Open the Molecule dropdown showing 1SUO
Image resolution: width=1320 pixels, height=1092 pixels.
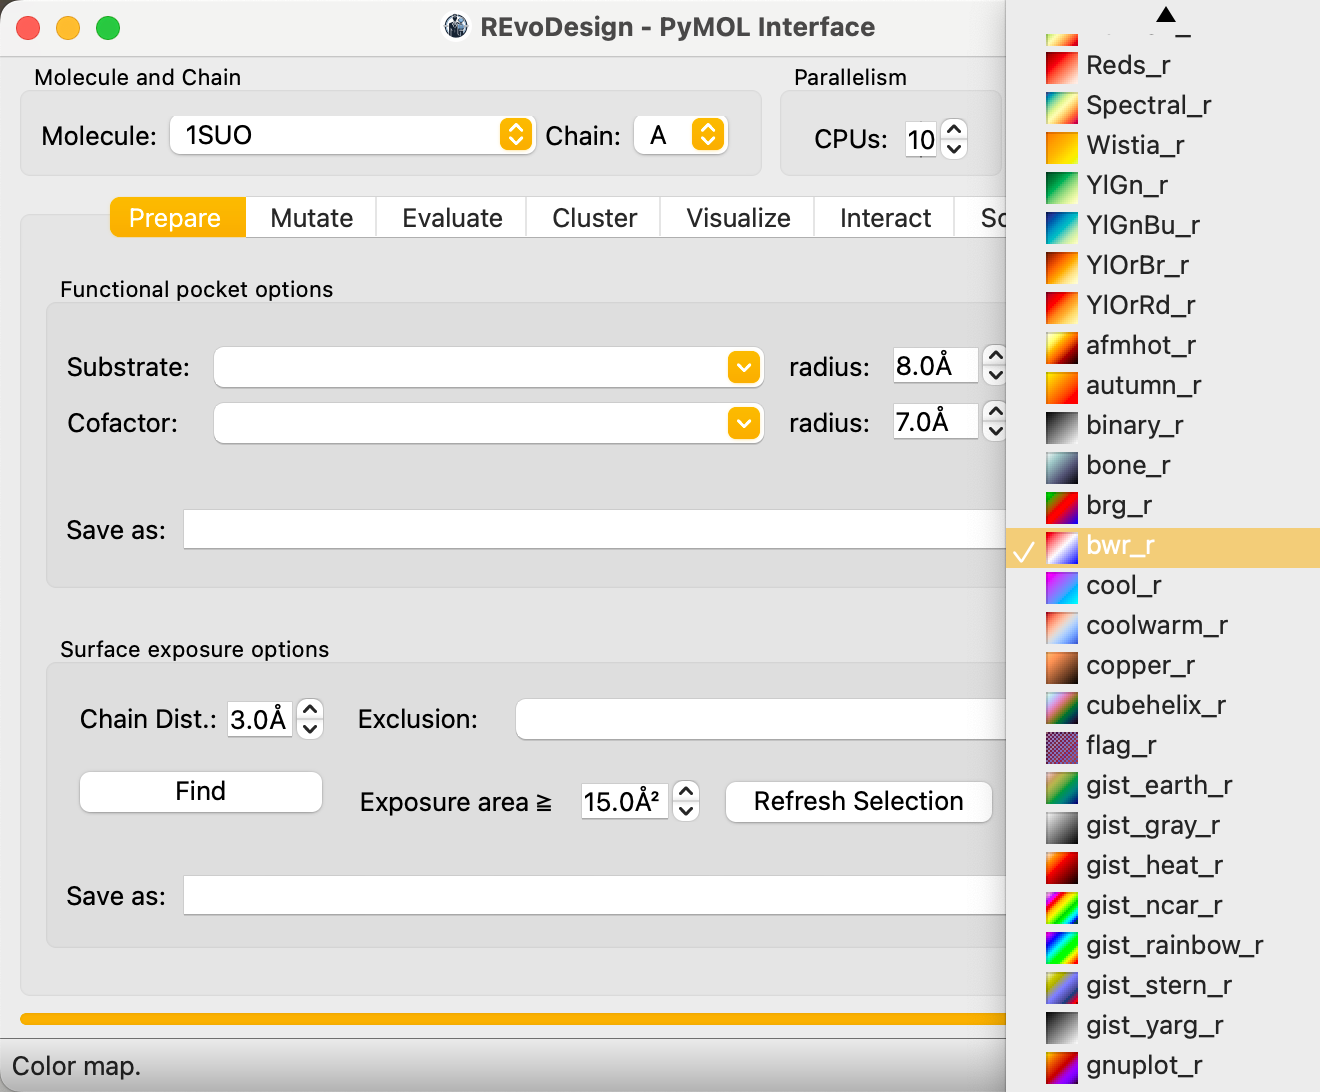coord(351,135)
